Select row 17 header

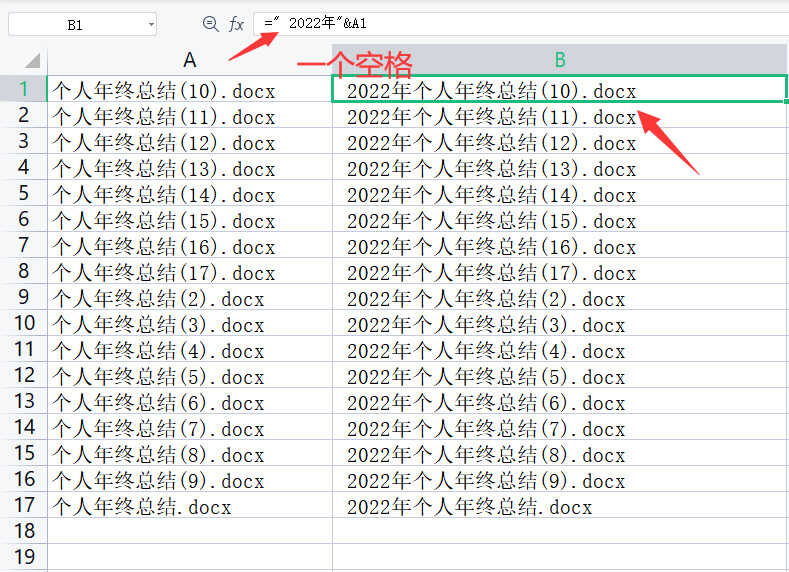[23, 506]
